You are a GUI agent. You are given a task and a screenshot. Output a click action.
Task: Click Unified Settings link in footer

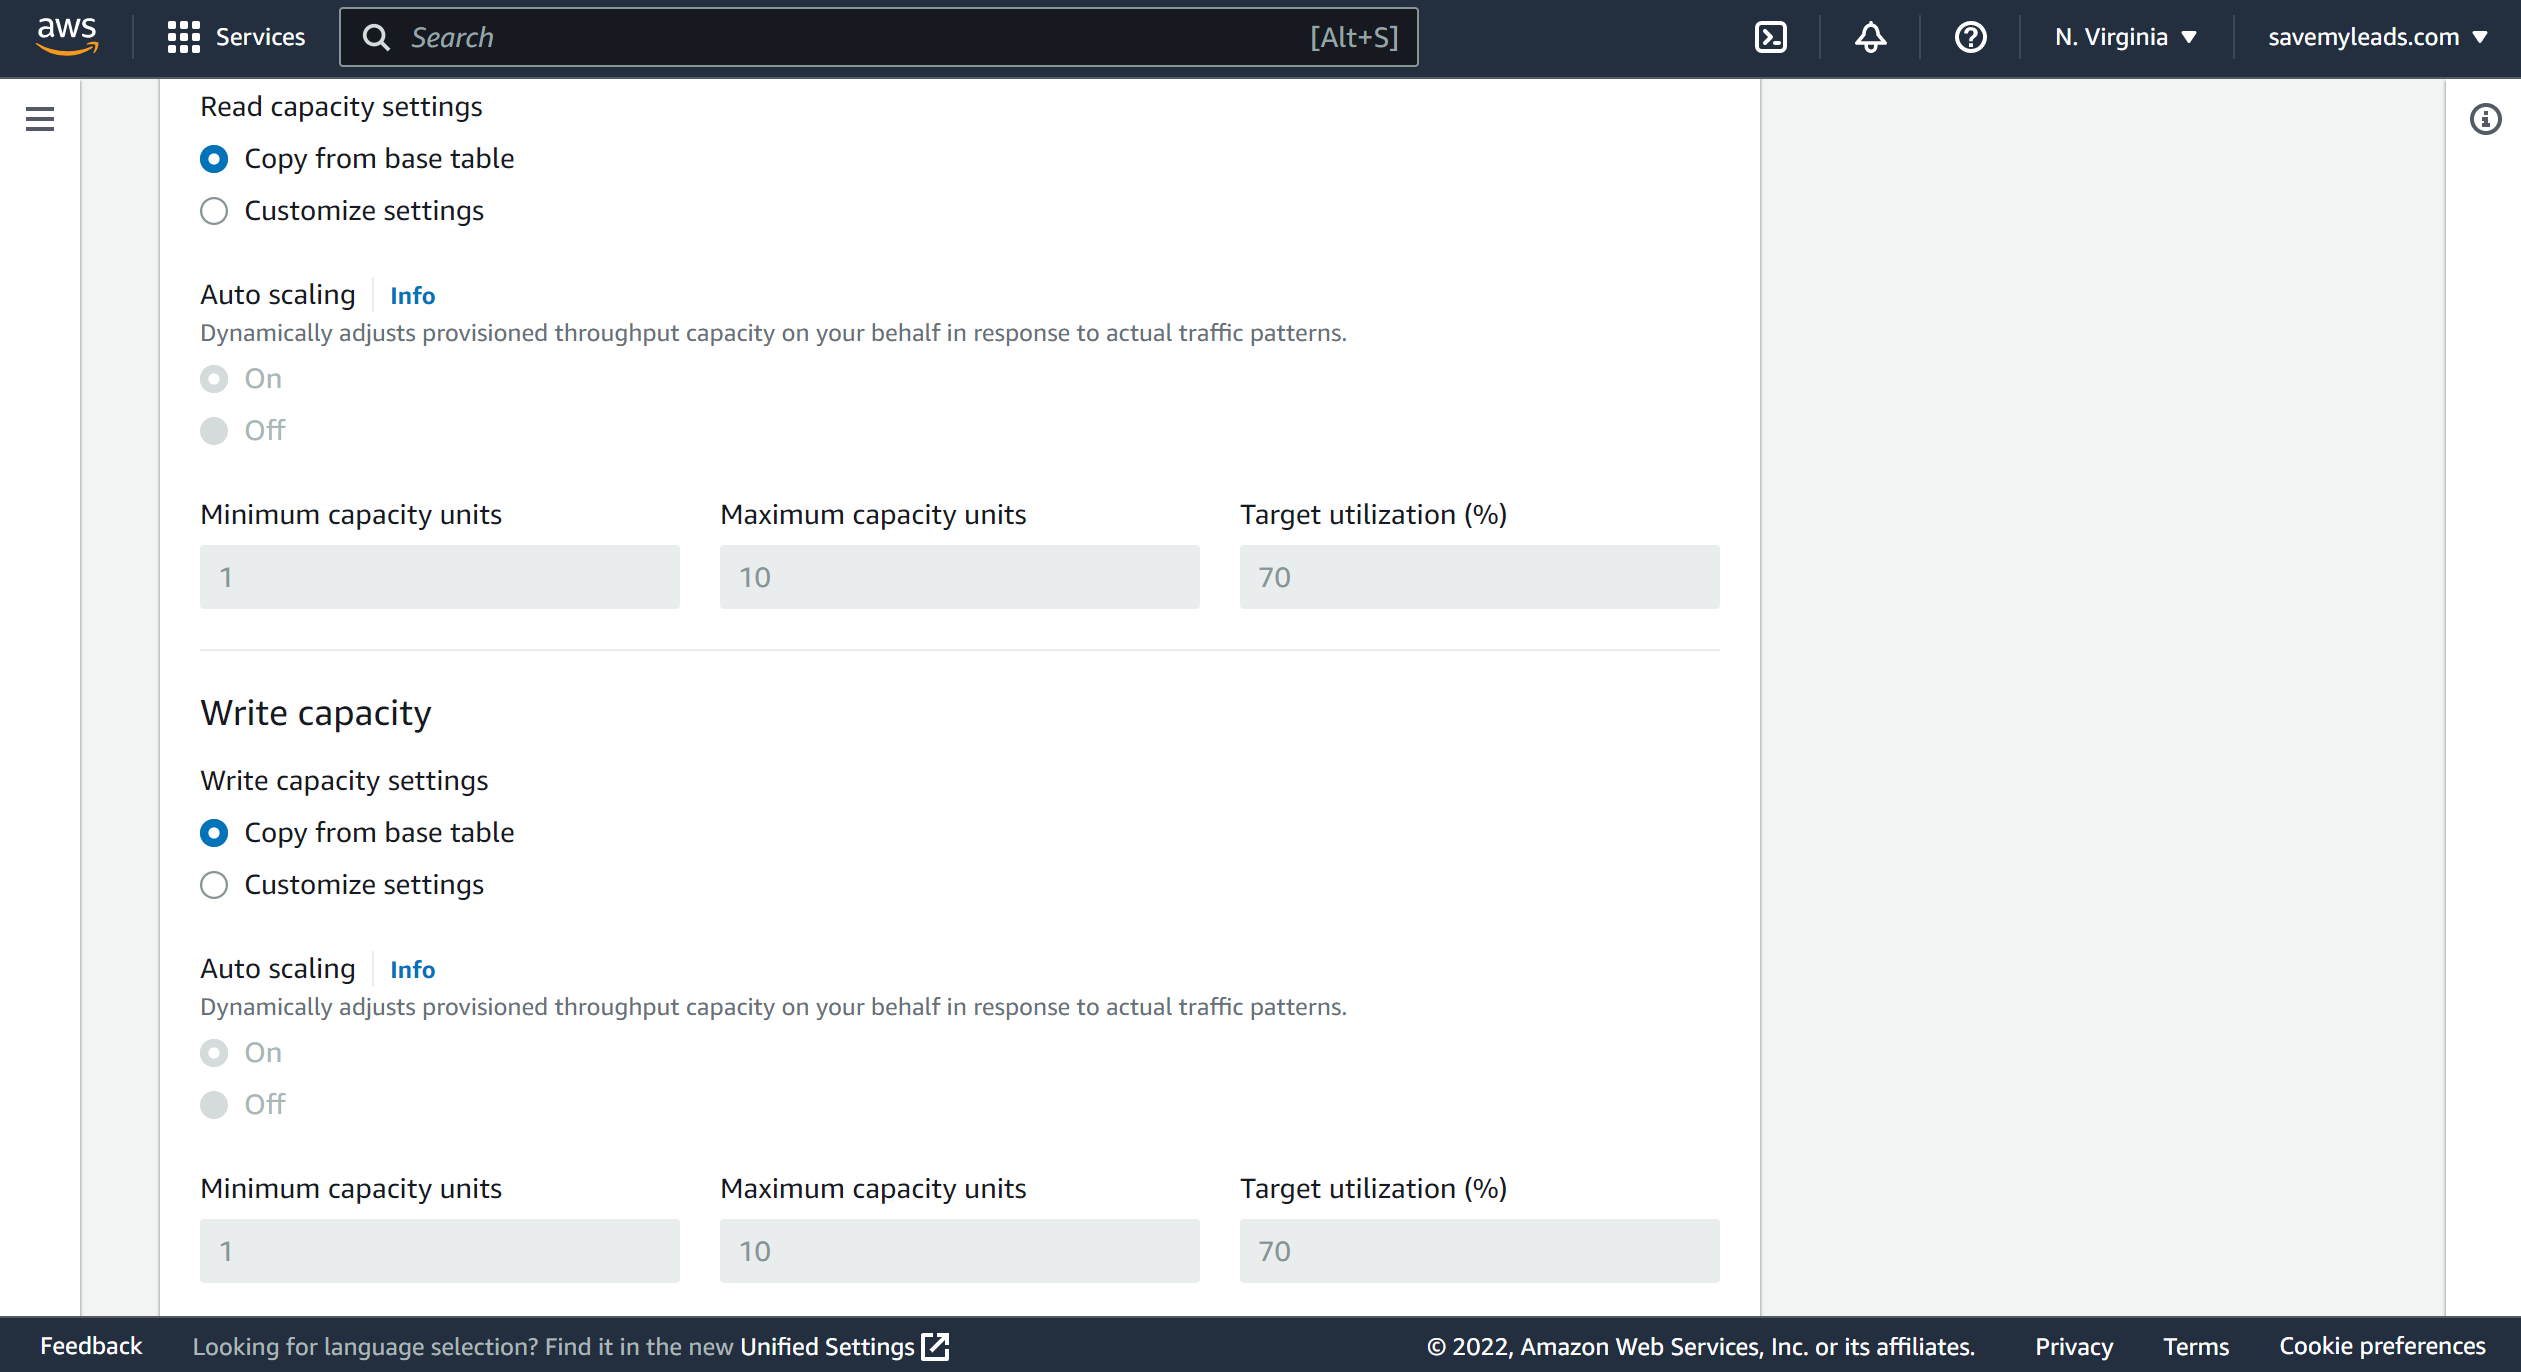point(843,1347)
